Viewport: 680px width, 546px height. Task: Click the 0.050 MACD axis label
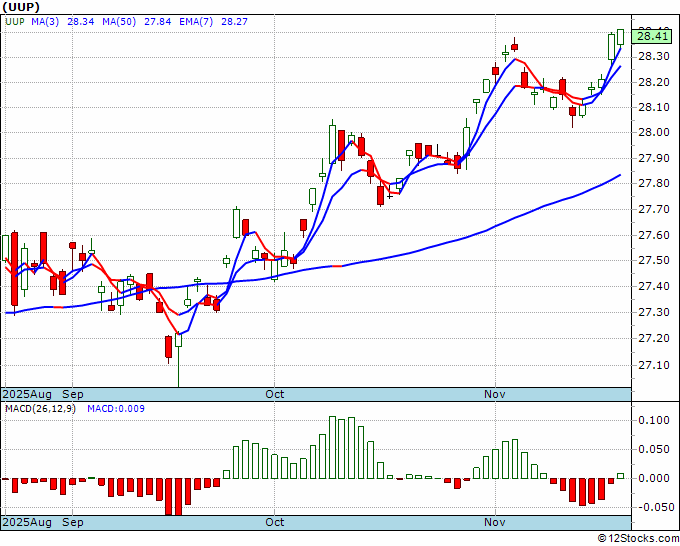click(654, 449)
